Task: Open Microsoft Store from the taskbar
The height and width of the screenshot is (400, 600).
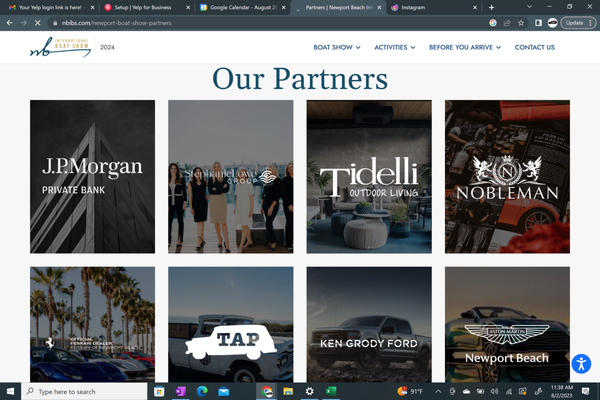Action: tap(159, 391)
